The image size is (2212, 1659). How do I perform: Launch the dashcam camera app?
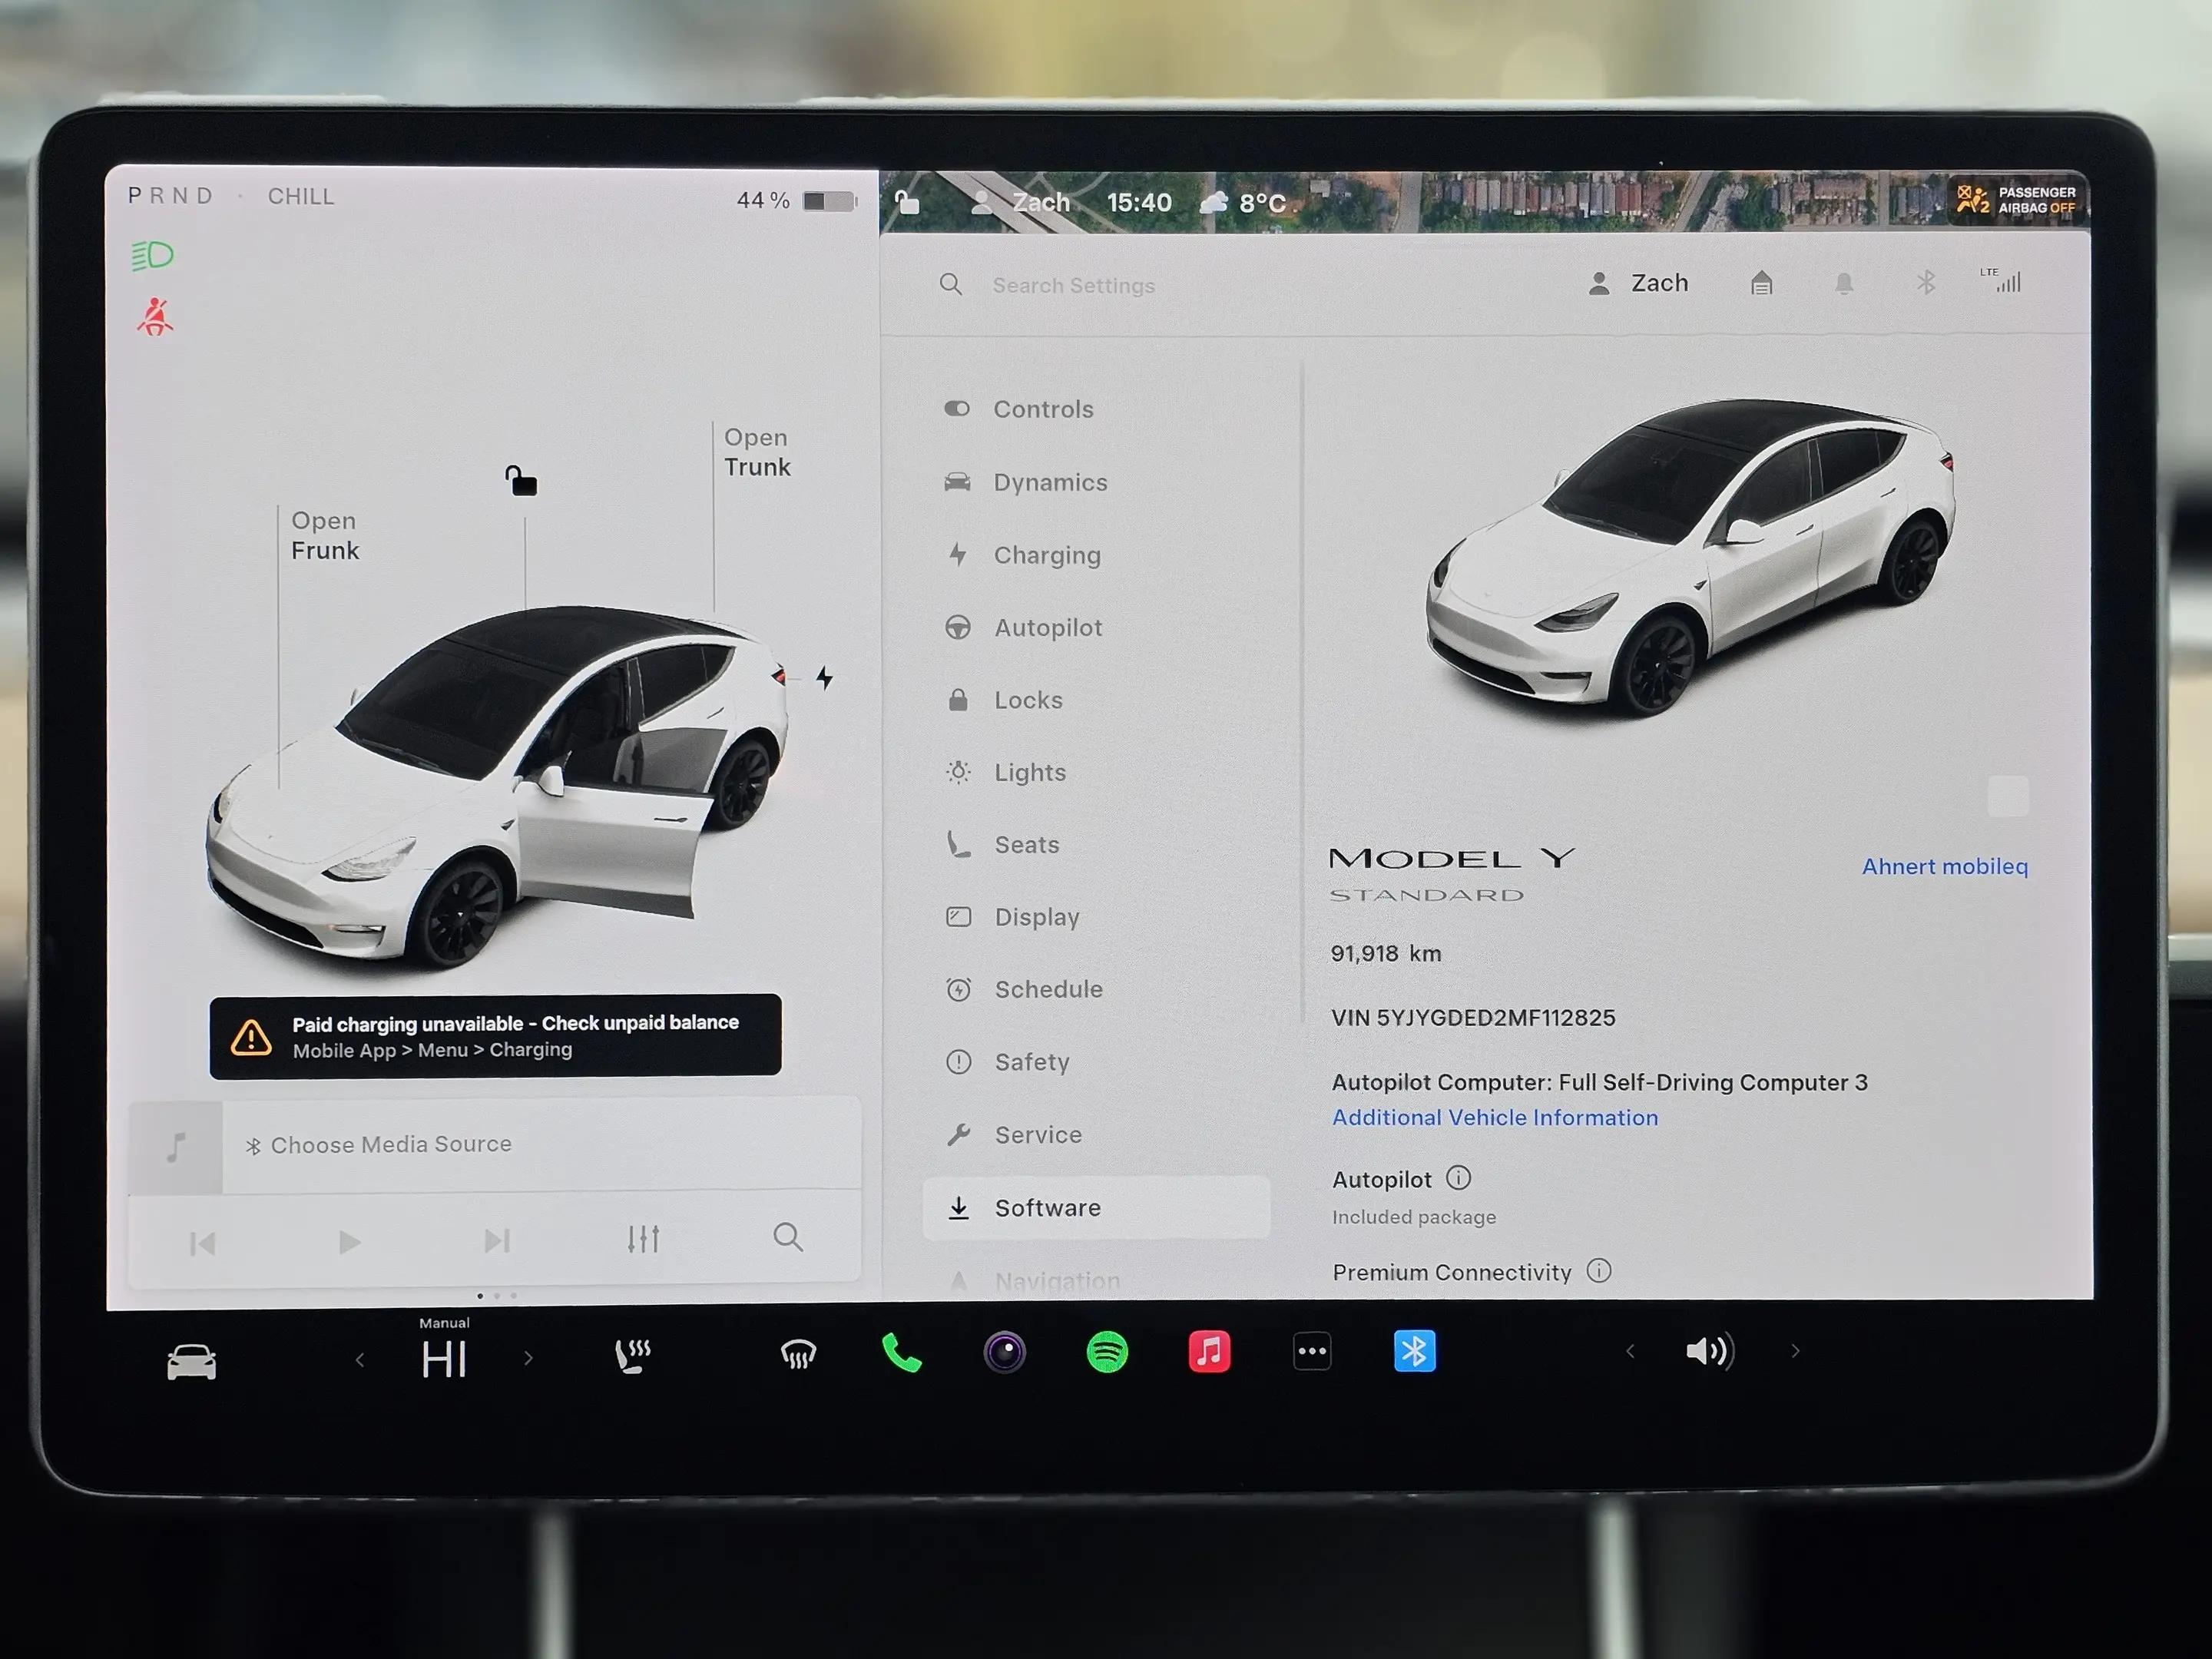coord(1004,1352)
